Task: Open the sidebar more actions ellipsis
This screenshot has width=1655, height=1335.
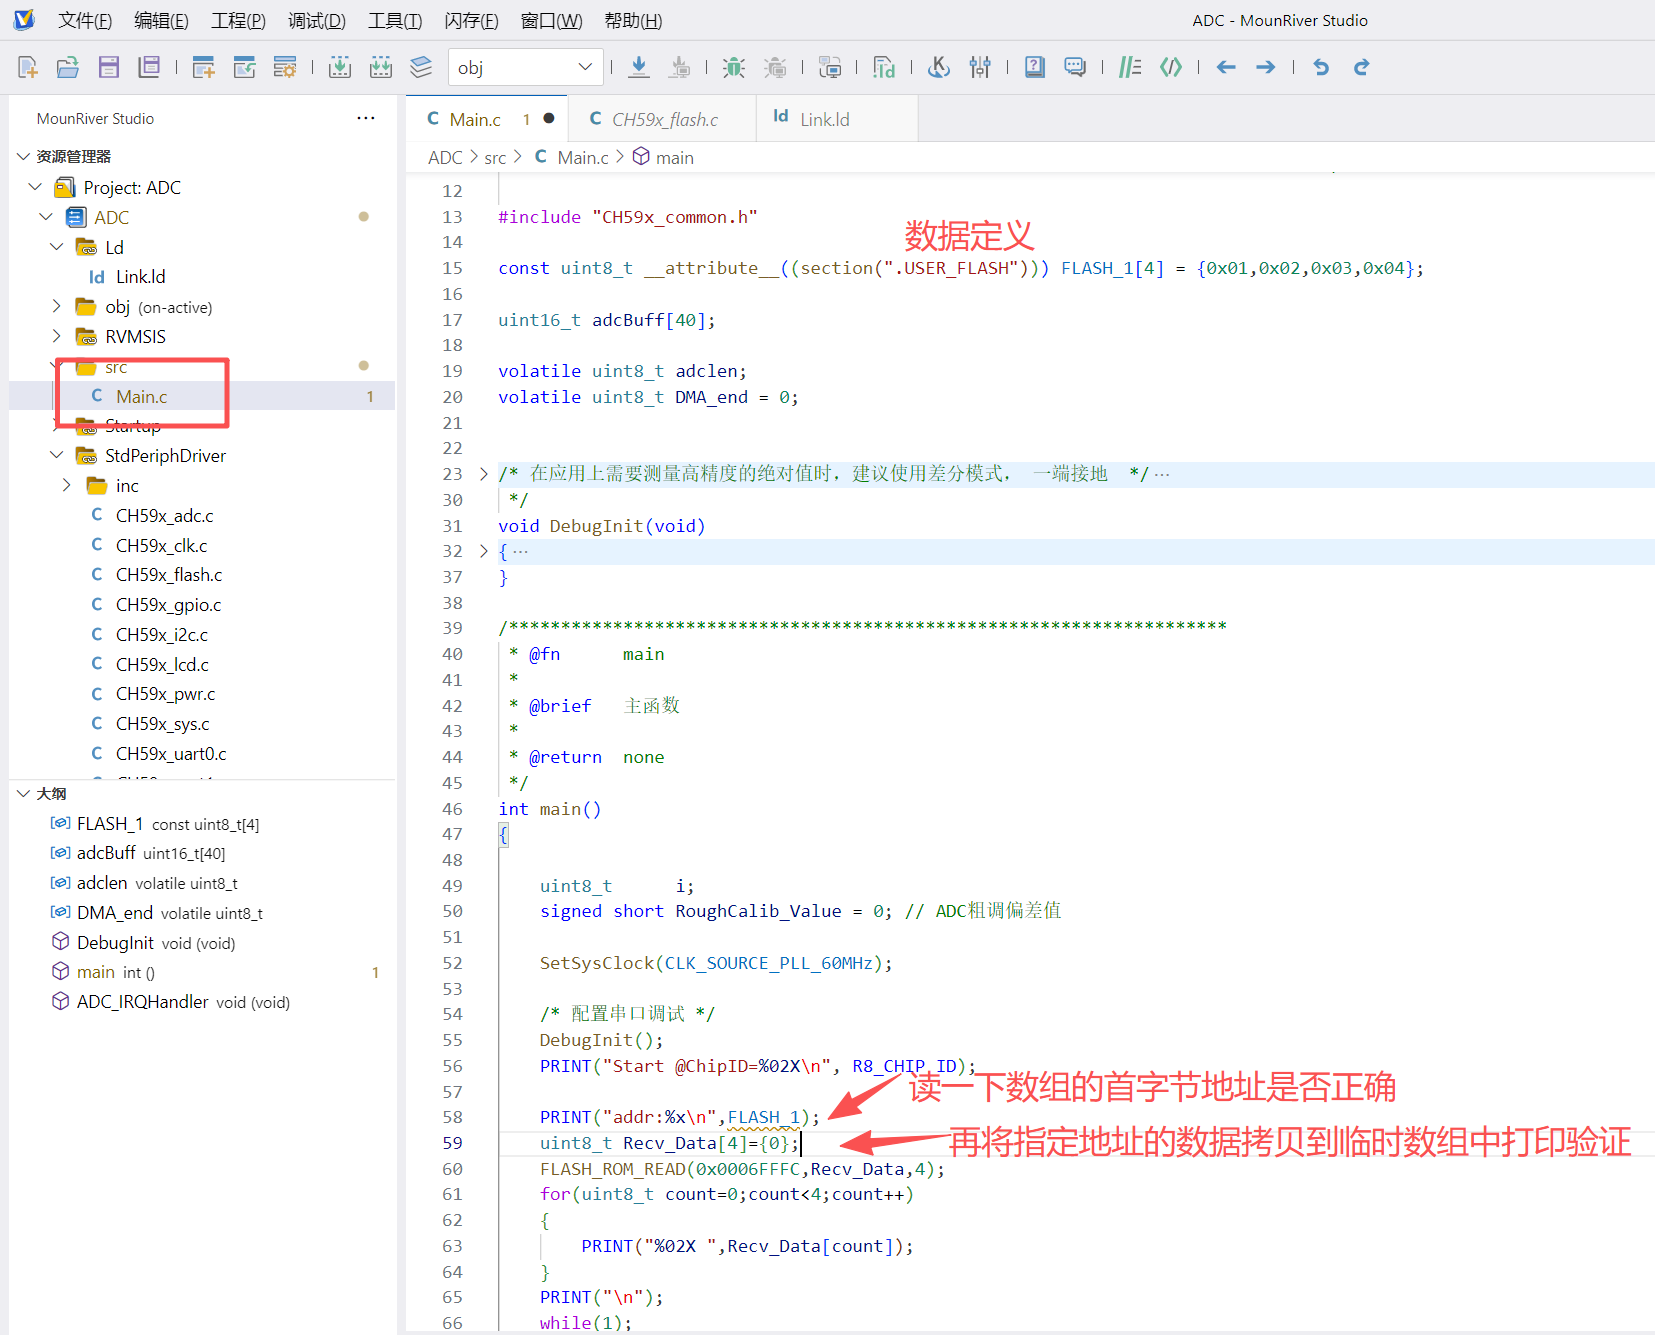Action: 366,118
